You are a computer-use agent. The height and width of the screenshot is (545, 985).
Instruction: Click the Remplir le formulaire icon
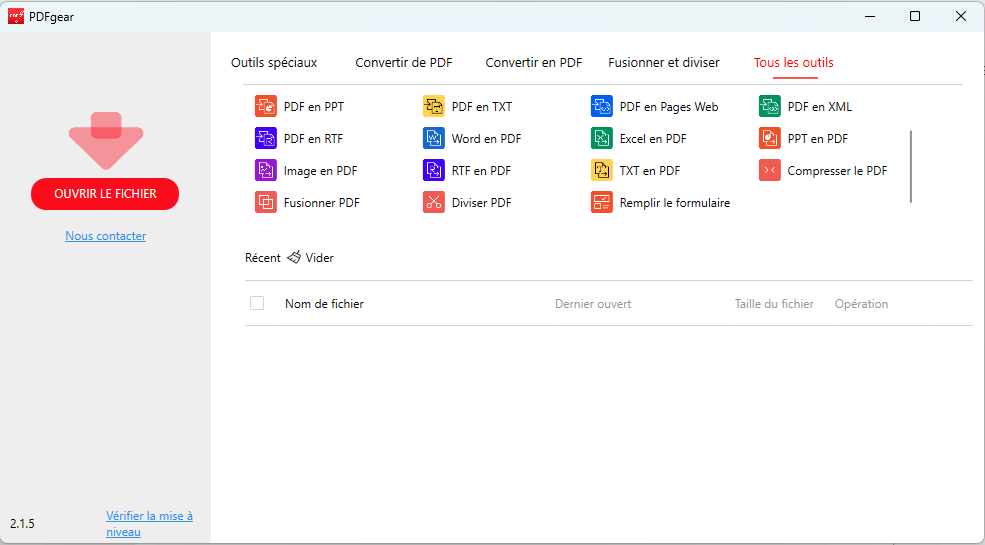click(602, 202)
